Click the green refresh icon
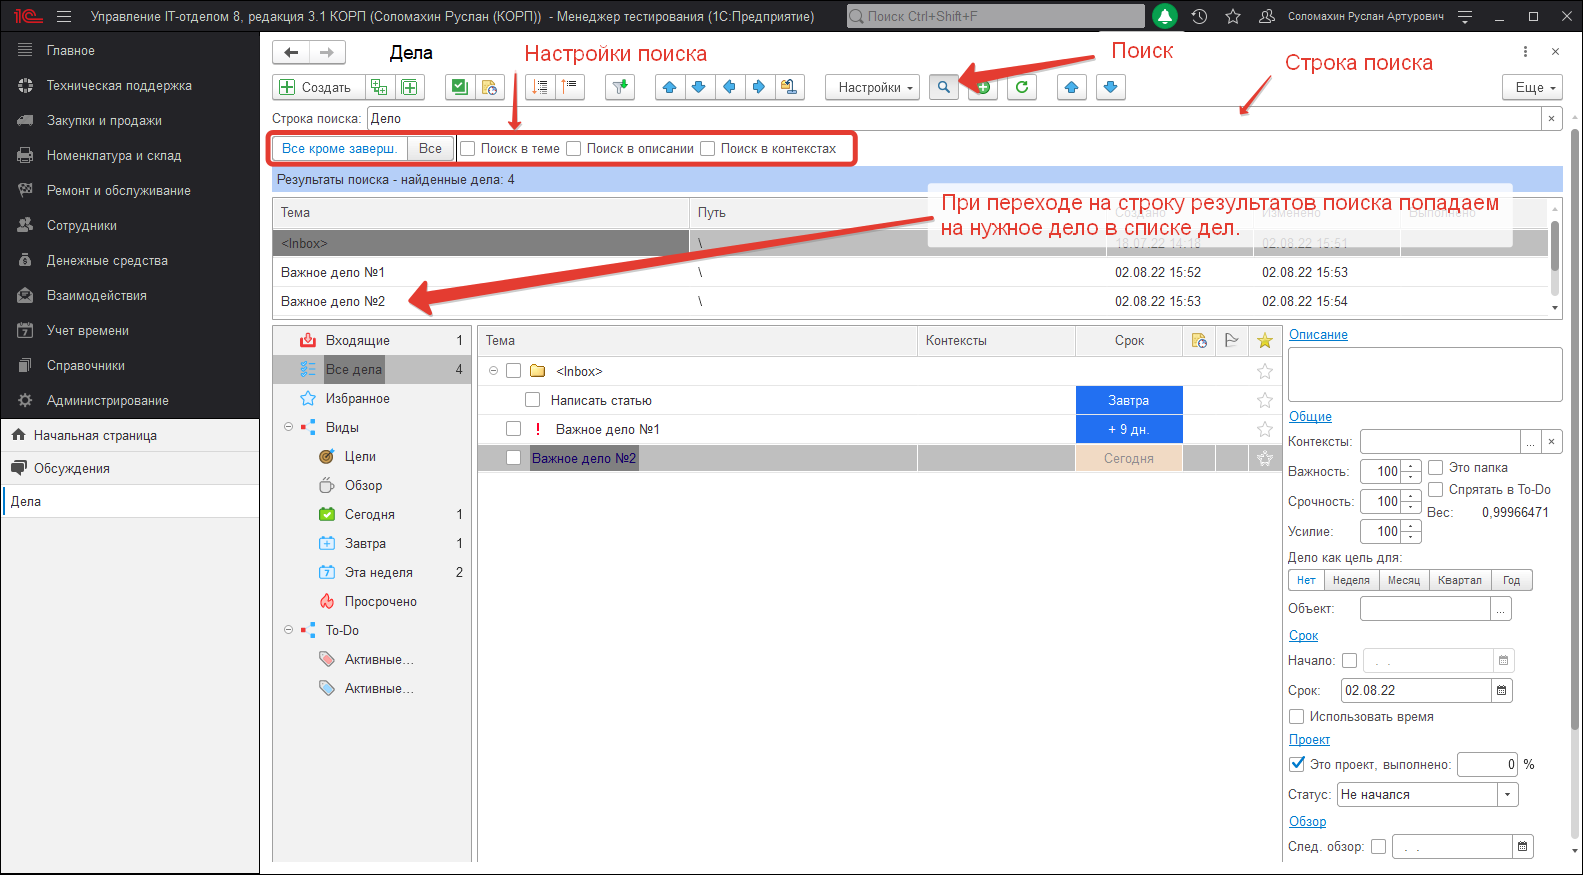The image size is (1583, 875). coord(1021,87)
